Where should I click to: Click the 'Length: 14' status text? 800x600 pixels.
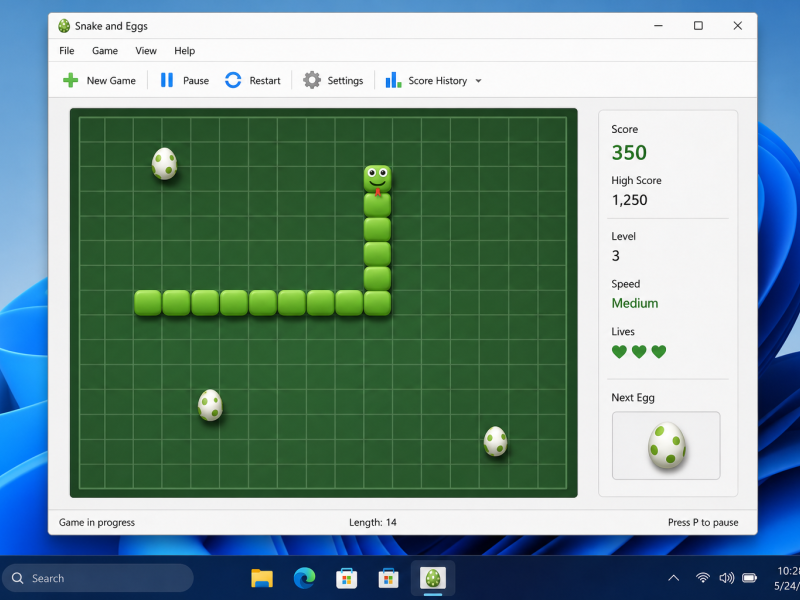373,522
